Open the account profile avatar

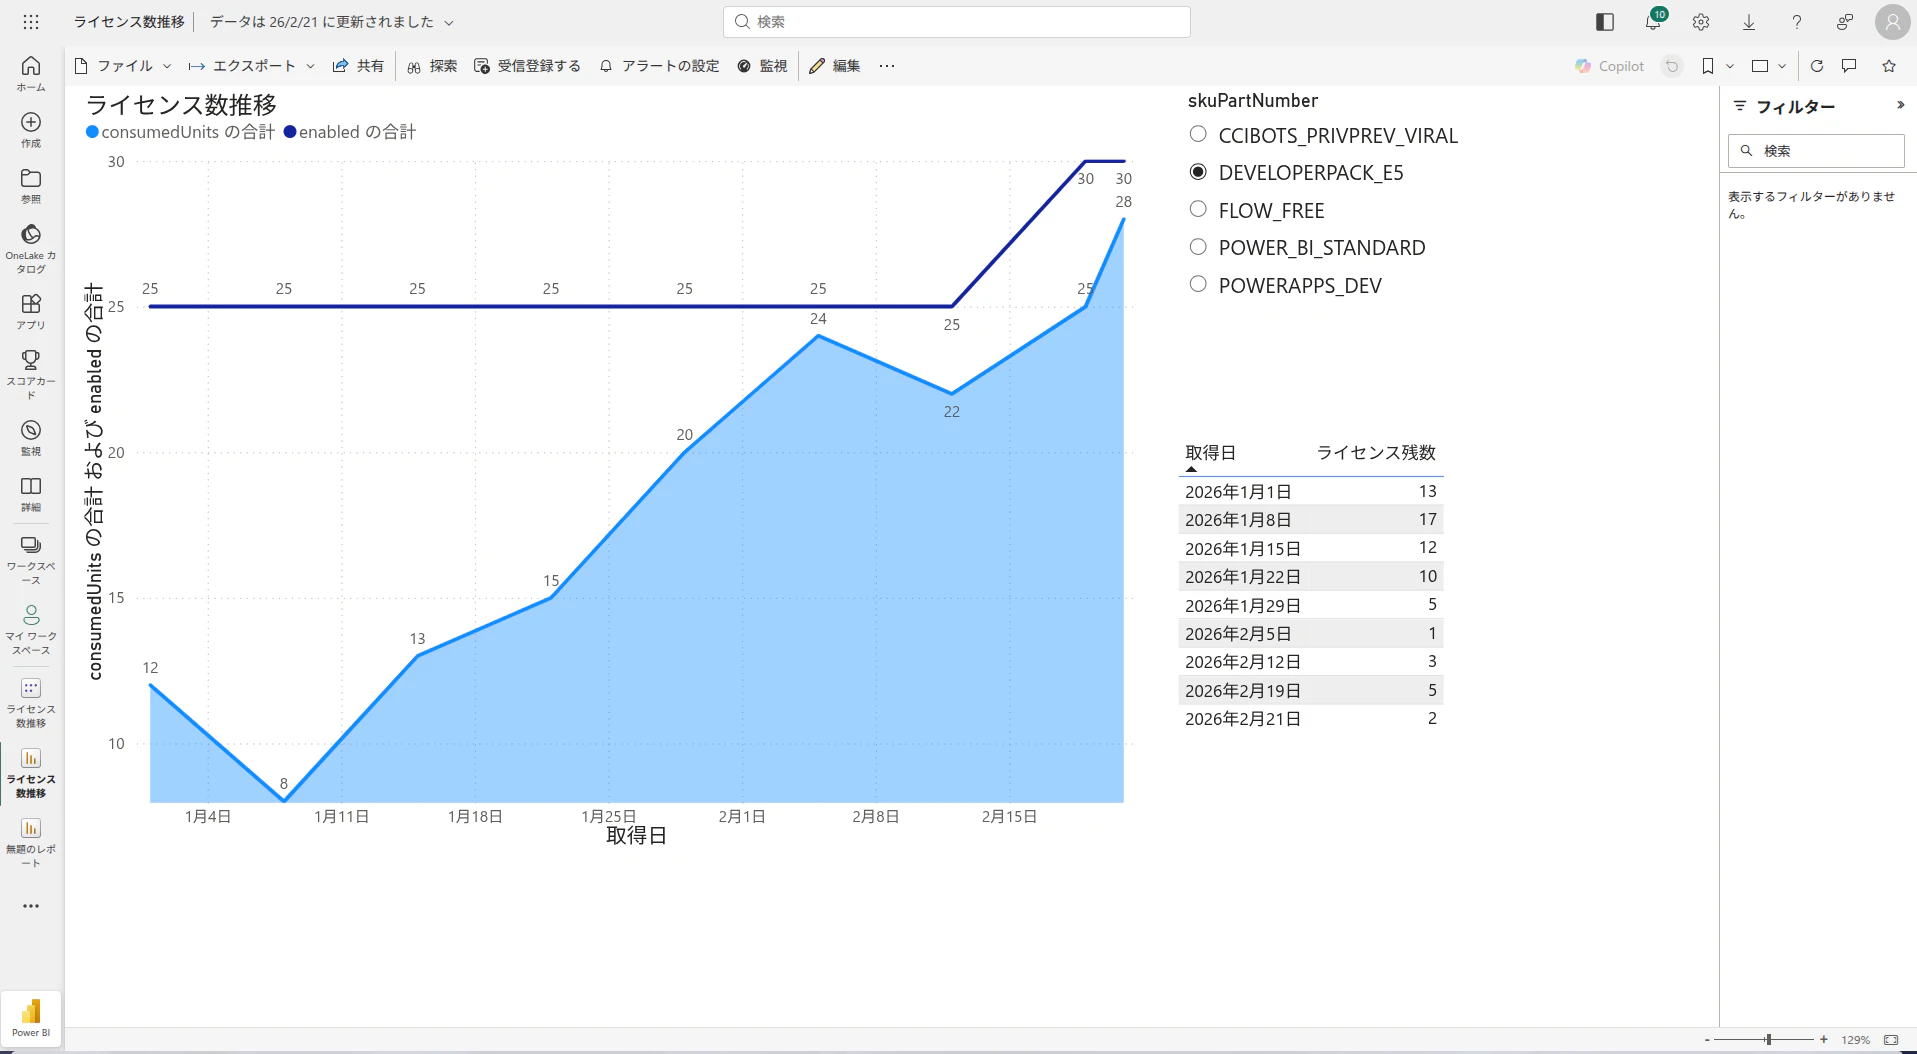pos(1892,22)
